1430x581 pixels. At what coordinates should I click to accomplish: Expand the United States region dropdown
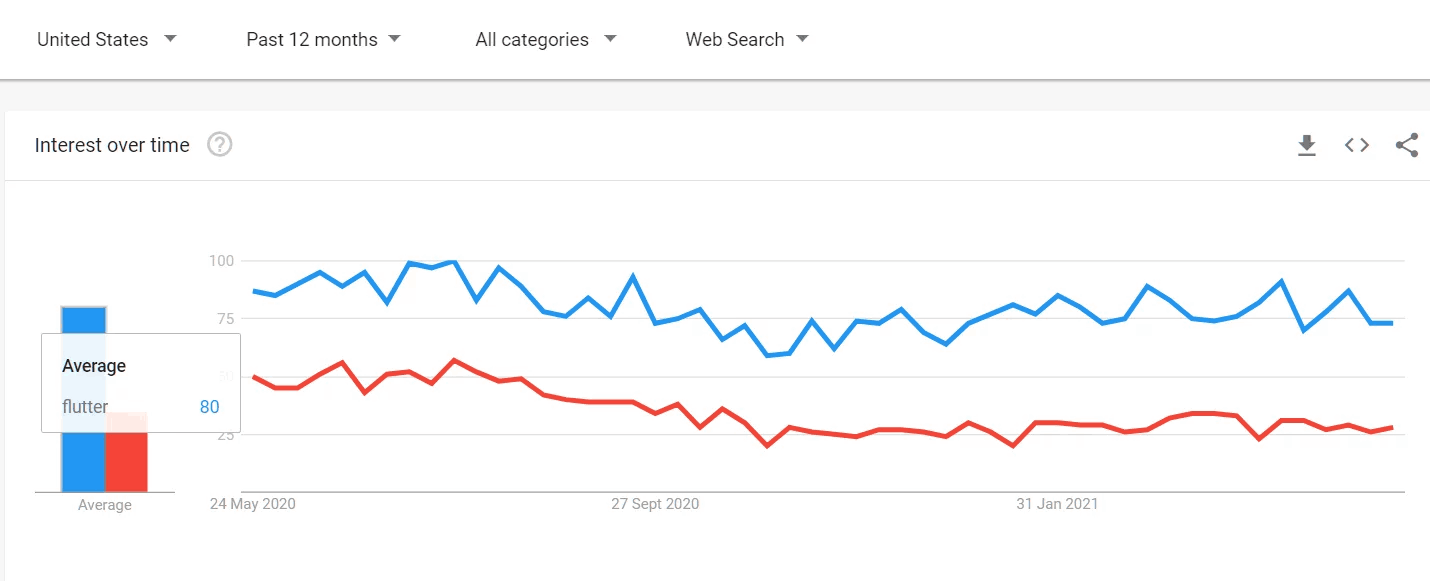pyautogui.click(x=106, y=40)
